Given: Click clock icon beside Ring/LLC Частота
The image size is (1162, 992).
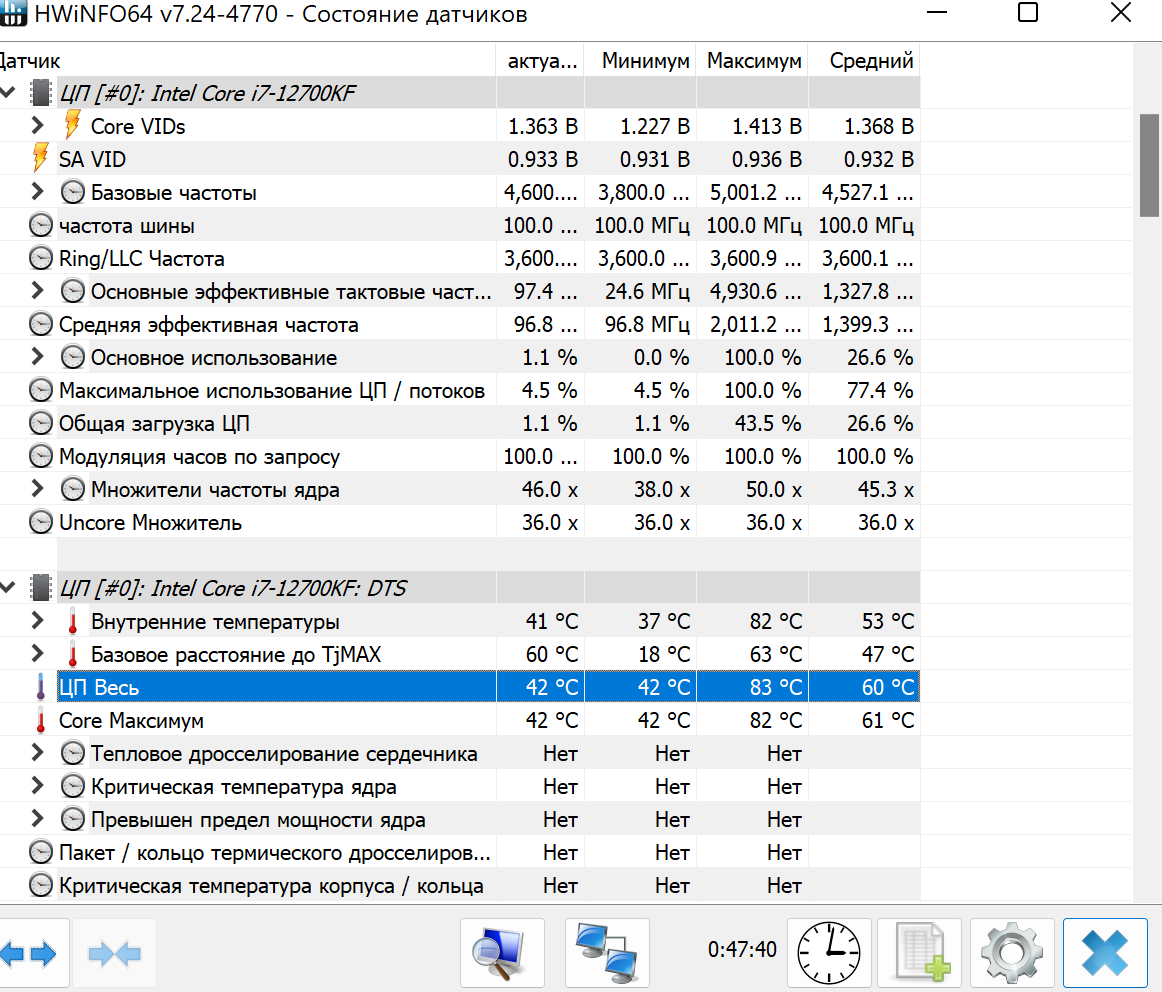Looking at the screenshot, I should (41, 258).
